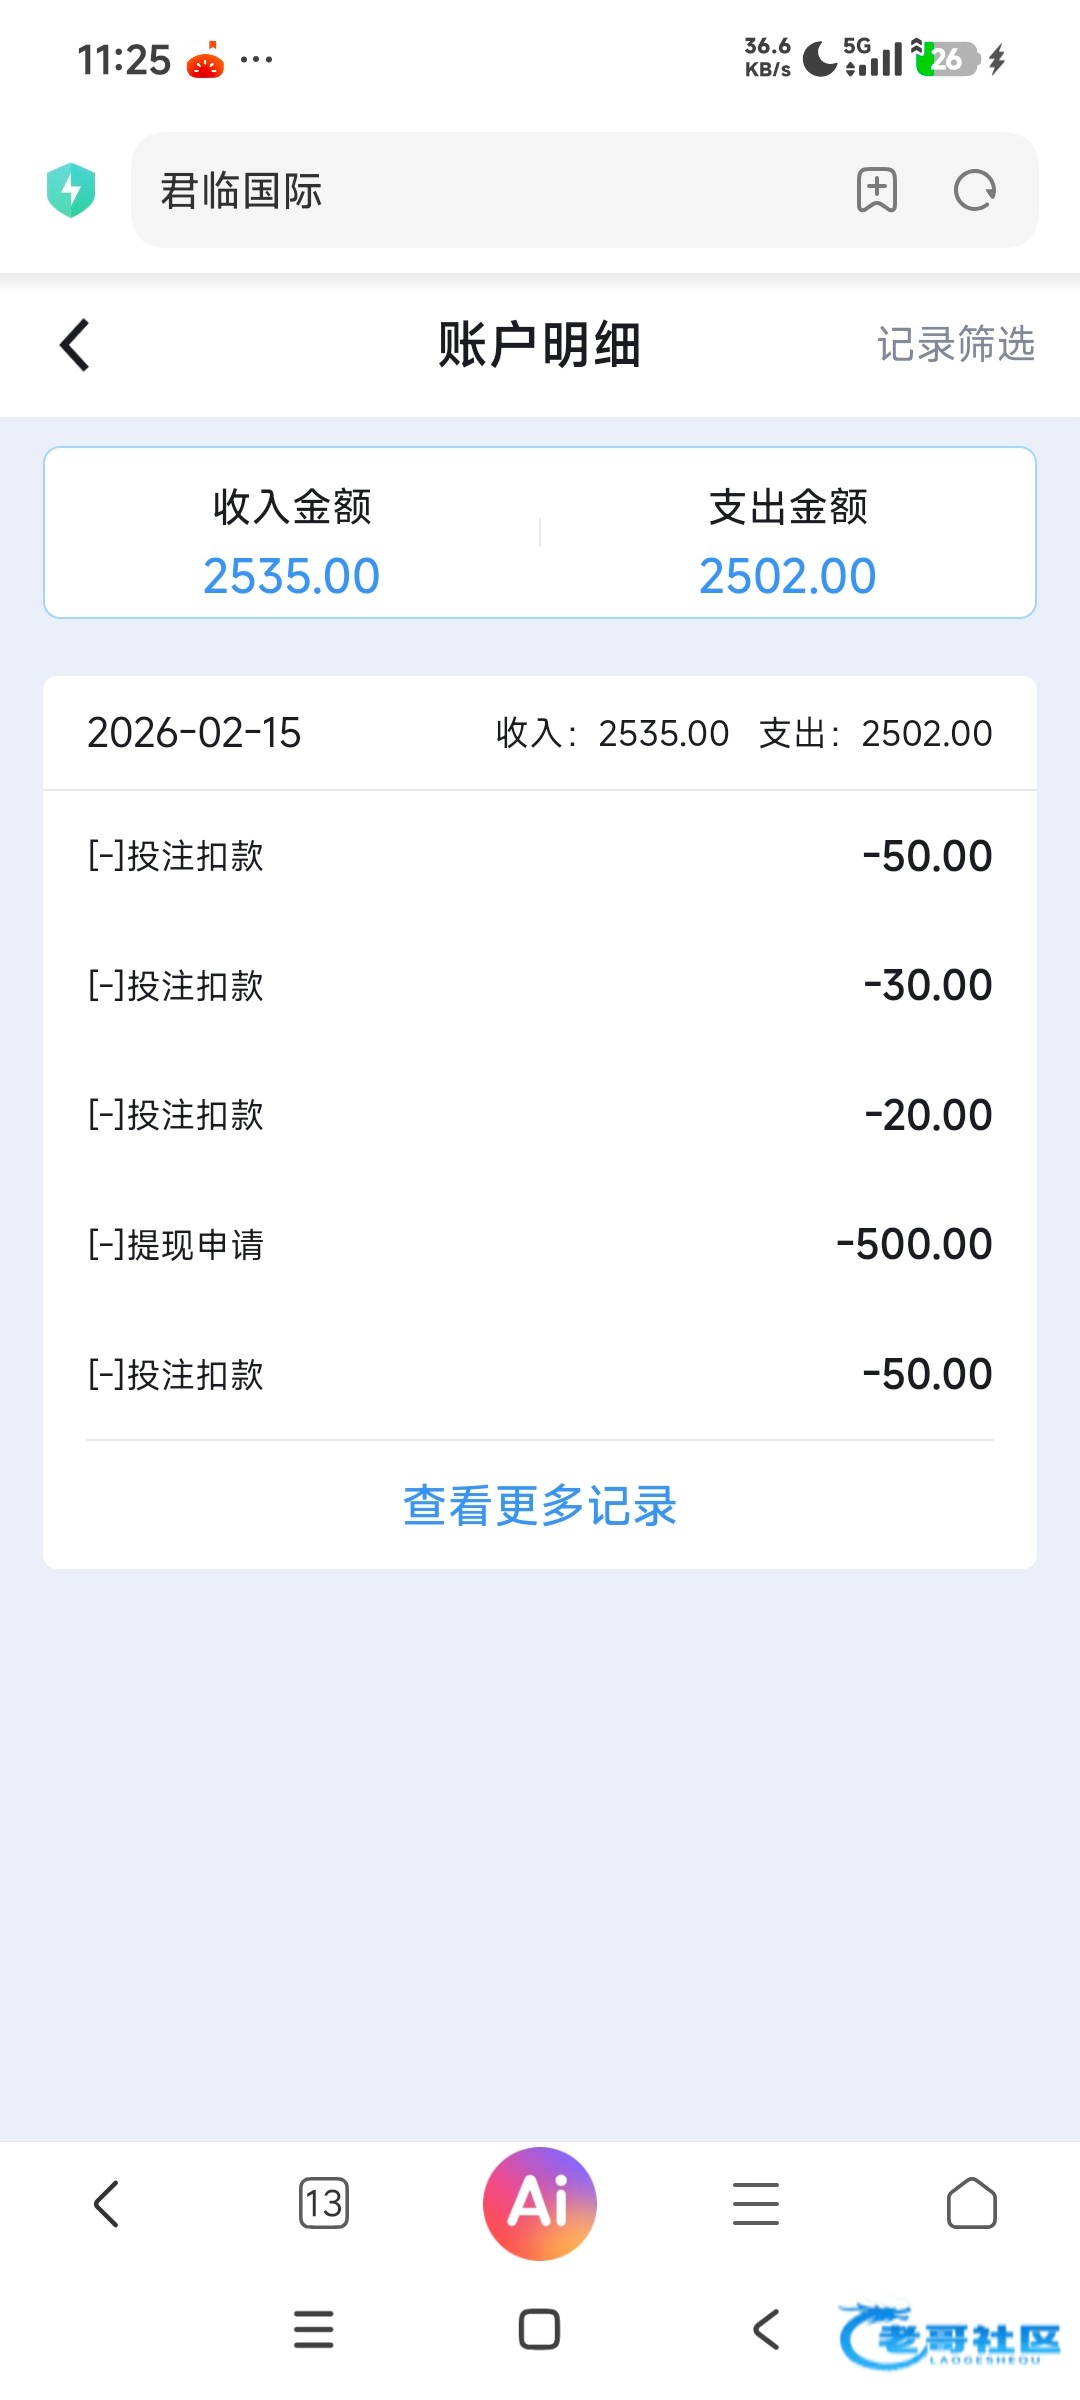Tap the 2026-02-15 date summary row
1080x2400 pixels.
[540, 733]
